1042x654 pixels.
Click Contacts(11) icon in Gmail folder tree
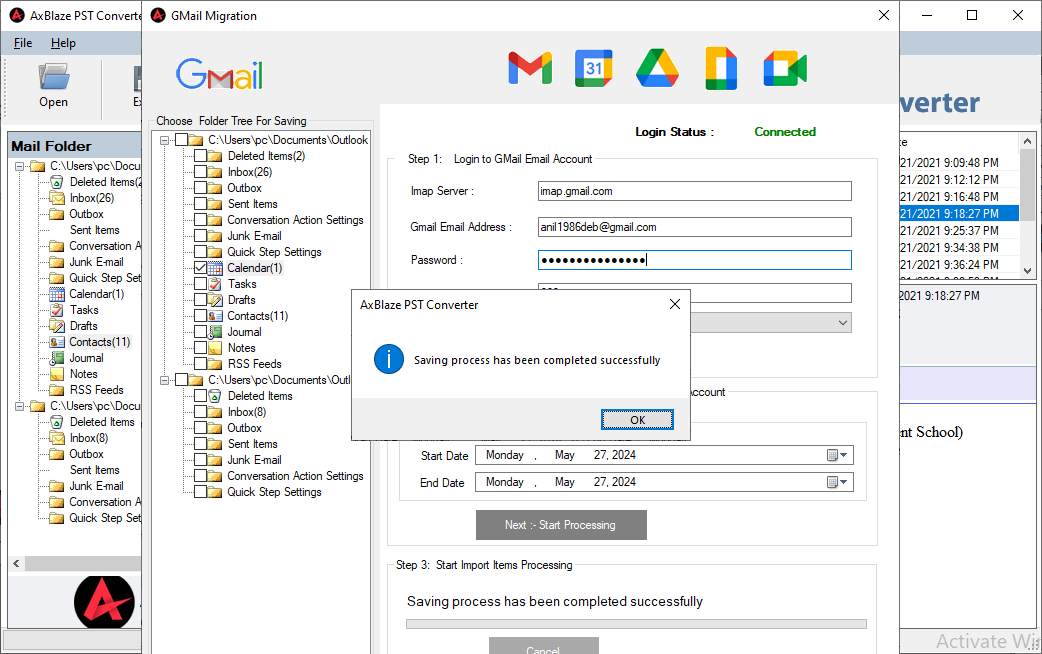(x=215, y=316)
